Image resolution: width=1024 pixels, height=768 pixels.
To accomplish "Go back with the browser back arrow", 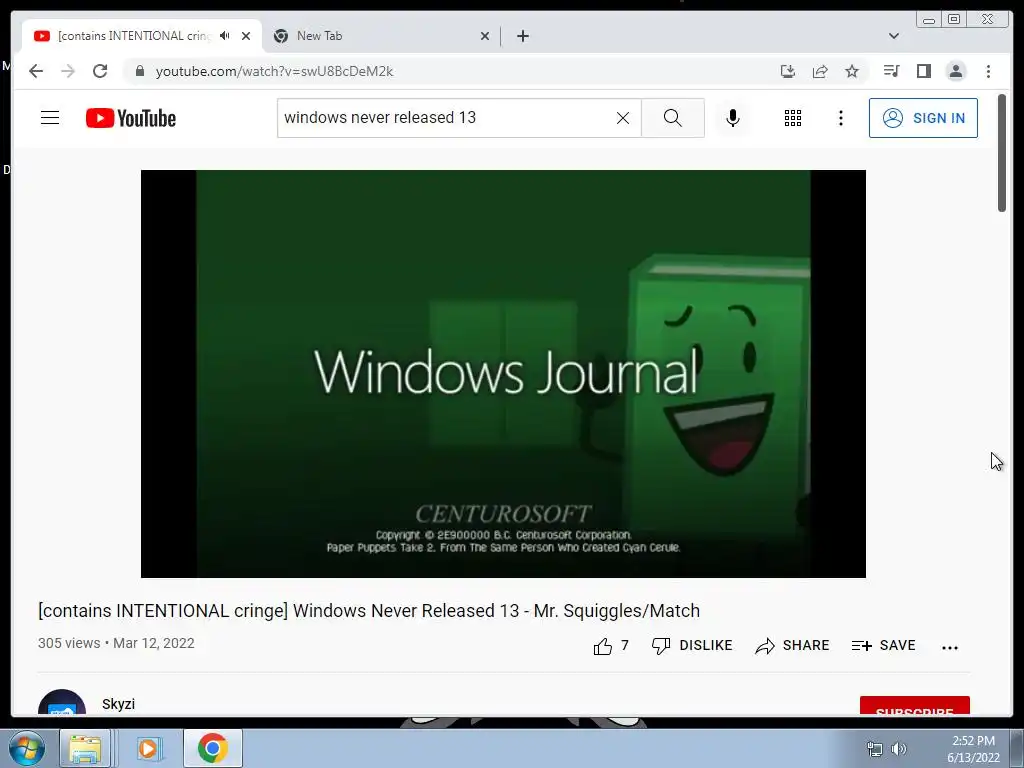I will tap(36, 71).
